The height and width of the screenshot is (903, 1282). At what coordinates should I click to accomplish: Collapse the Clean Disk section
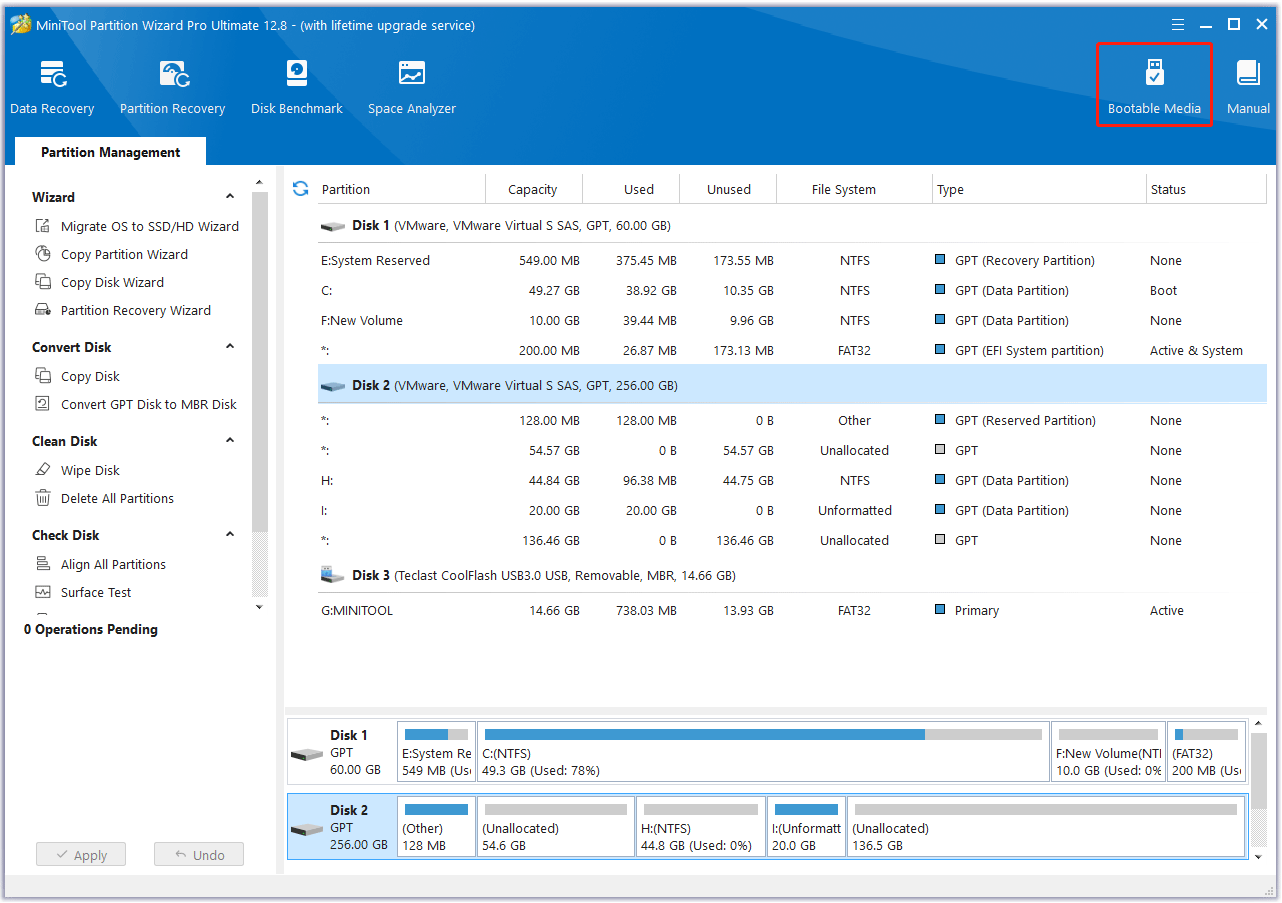coord(229,441)
